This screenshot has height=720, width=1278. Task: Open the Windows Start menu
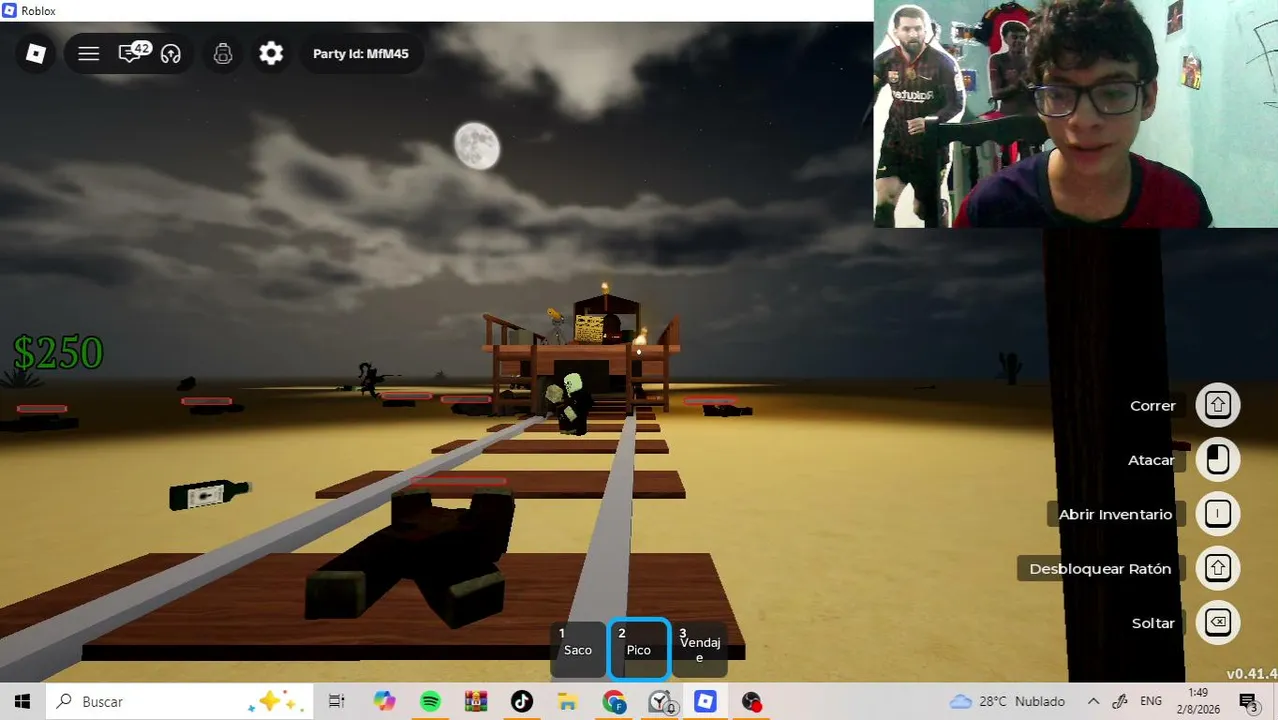[x=22, y=702]
